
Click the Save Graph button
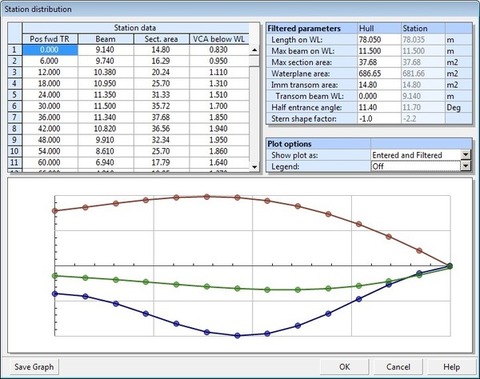(34, 367)
